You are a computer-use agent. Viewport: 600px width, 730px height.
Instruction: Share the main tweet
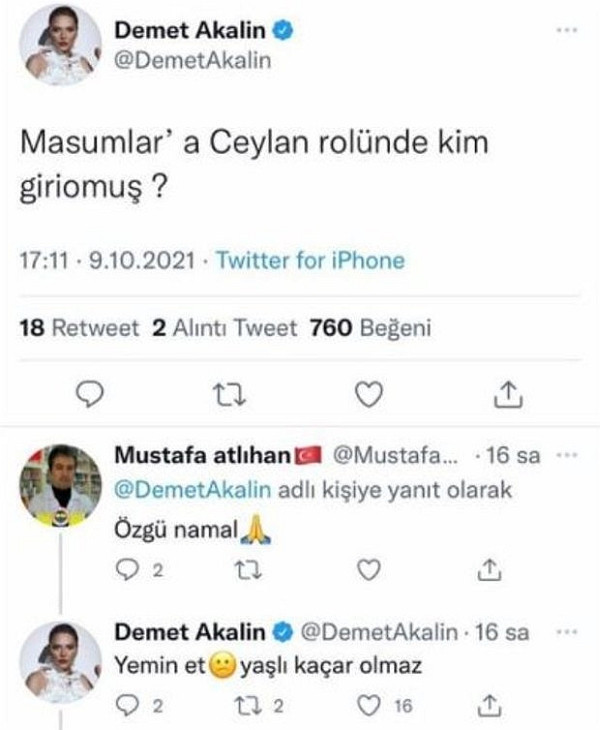tap(509, 397)
